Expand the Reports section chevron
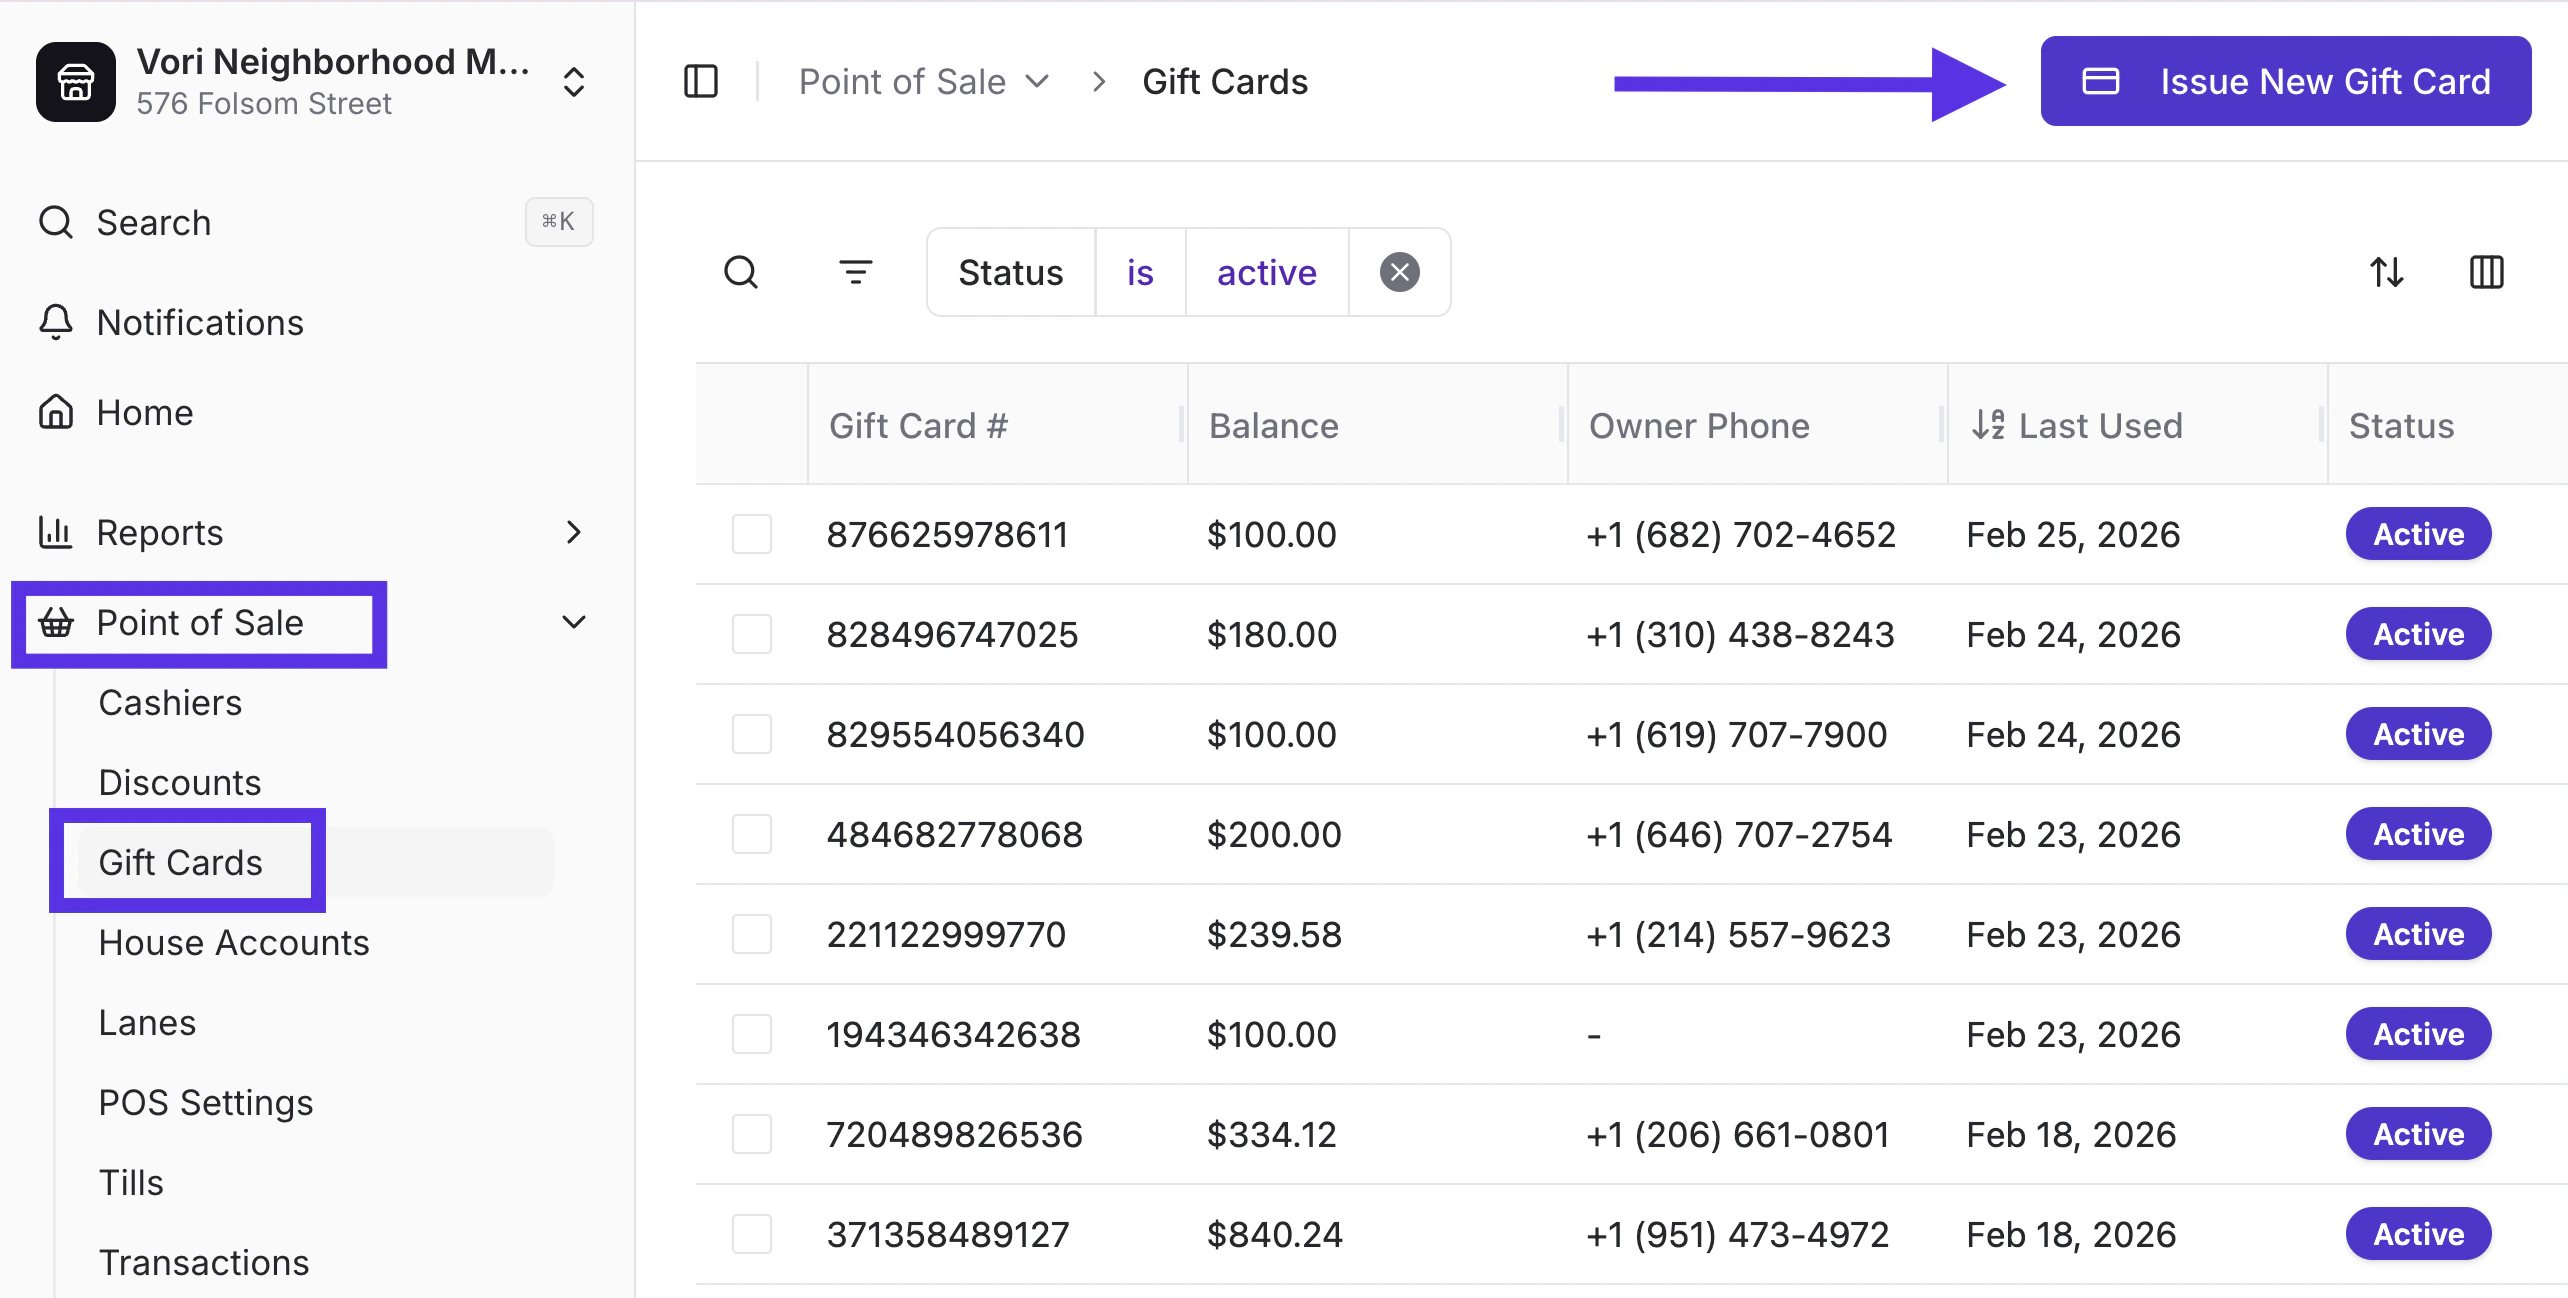Viewport: 2568px width, 1298px height. (573, 532)
